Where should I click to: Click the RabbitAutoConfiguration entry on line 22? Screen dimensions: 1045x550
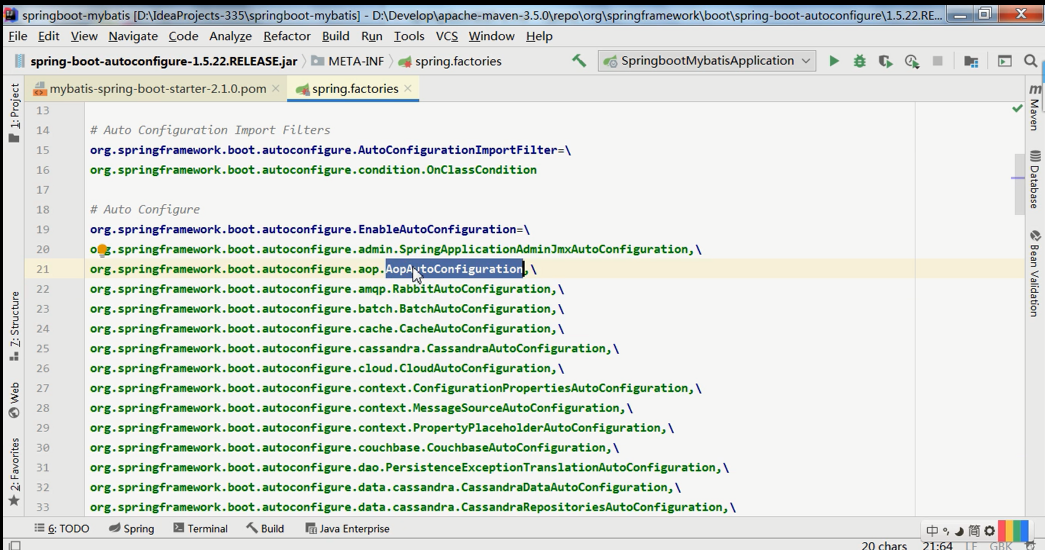tap(472, 289)
